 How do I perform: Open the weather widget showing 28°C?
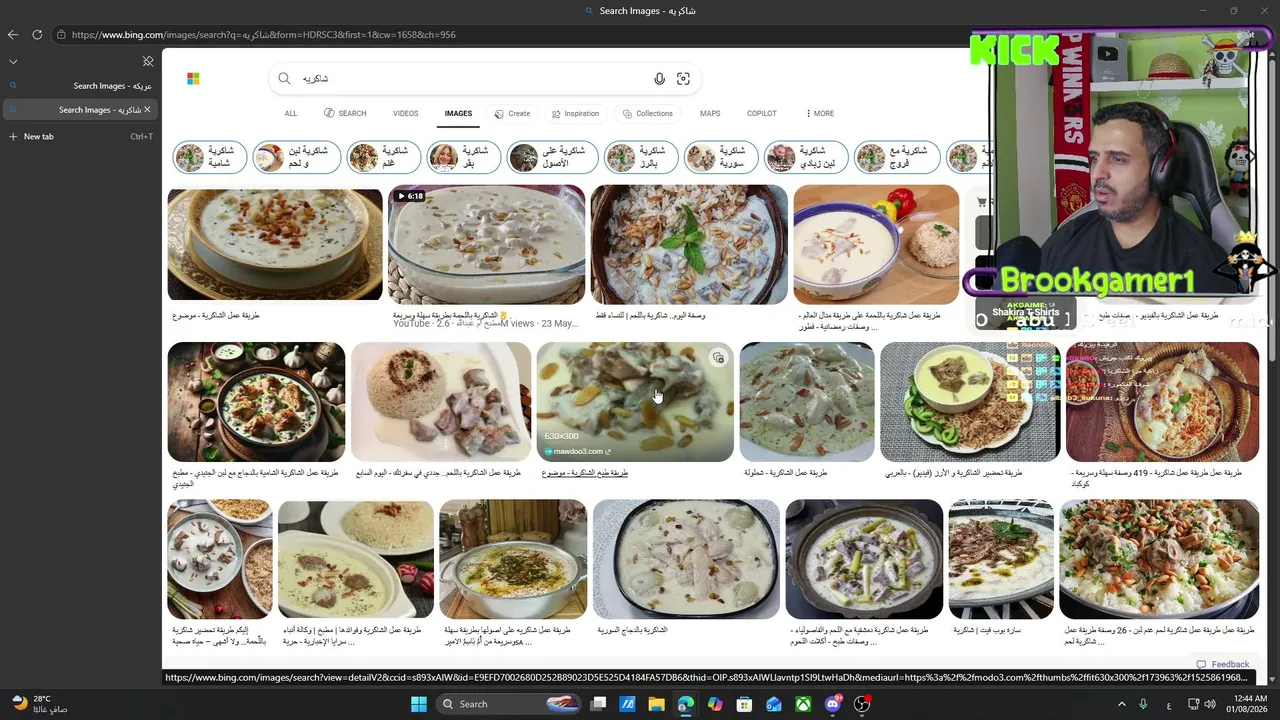(40, 704)
